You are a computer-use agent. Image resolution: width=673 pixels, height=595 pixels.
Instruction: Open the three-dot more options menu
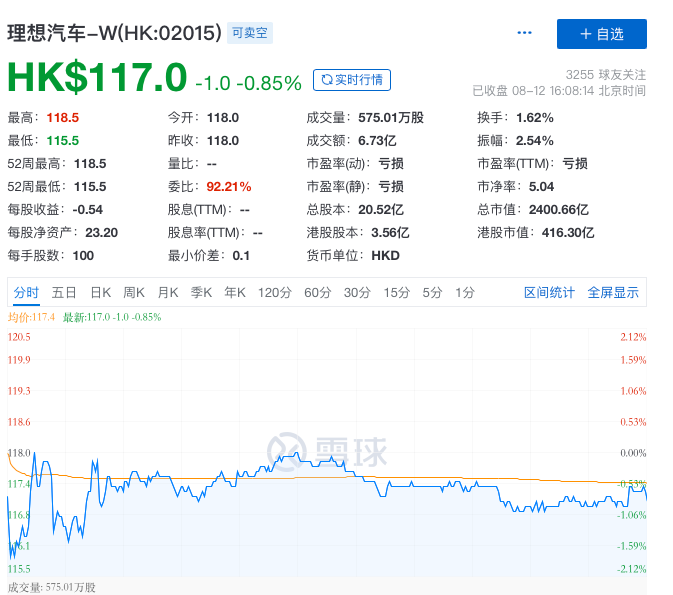coord(524,33)
